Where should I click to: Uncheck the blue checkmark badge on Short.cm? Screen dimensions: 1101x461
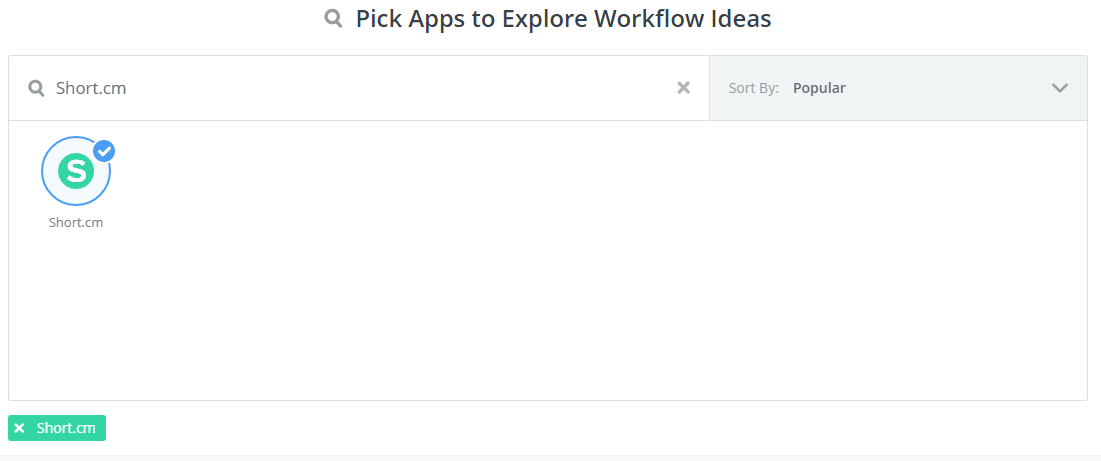[105, 151]
